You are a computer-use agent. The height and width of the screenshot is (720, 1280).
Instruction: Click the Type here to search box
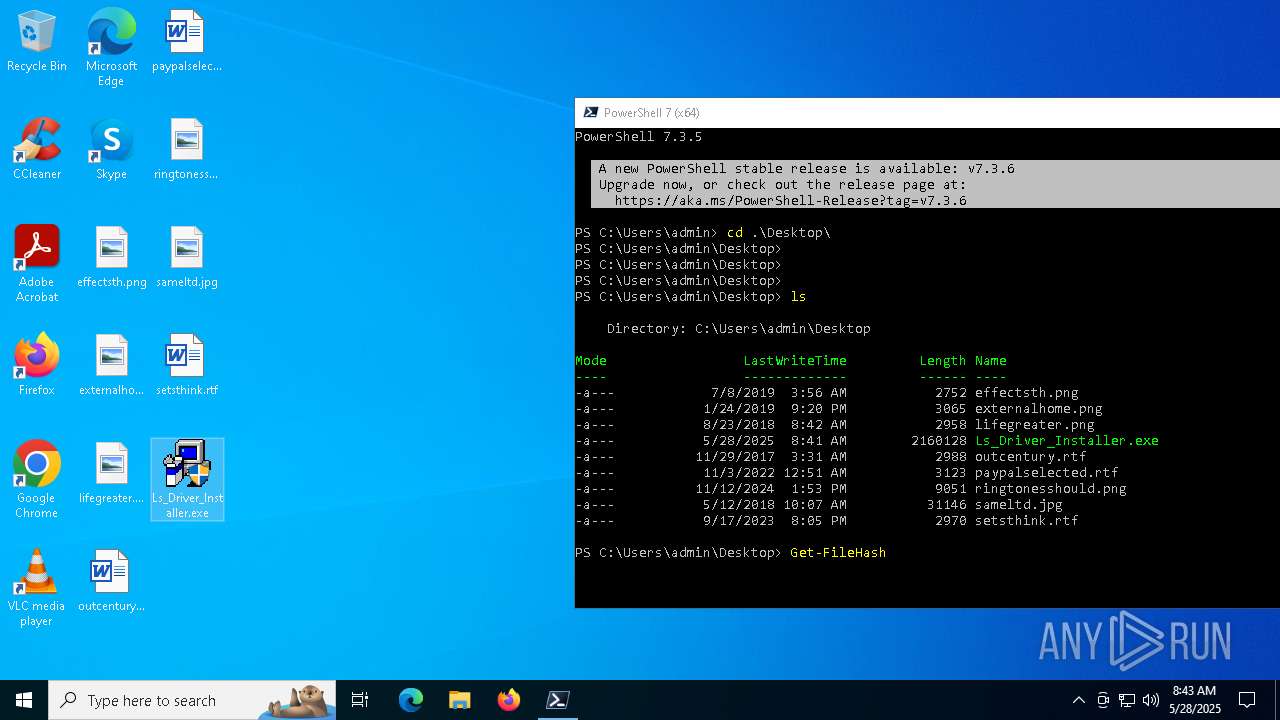pyautogui.click(x=193, y=700)
